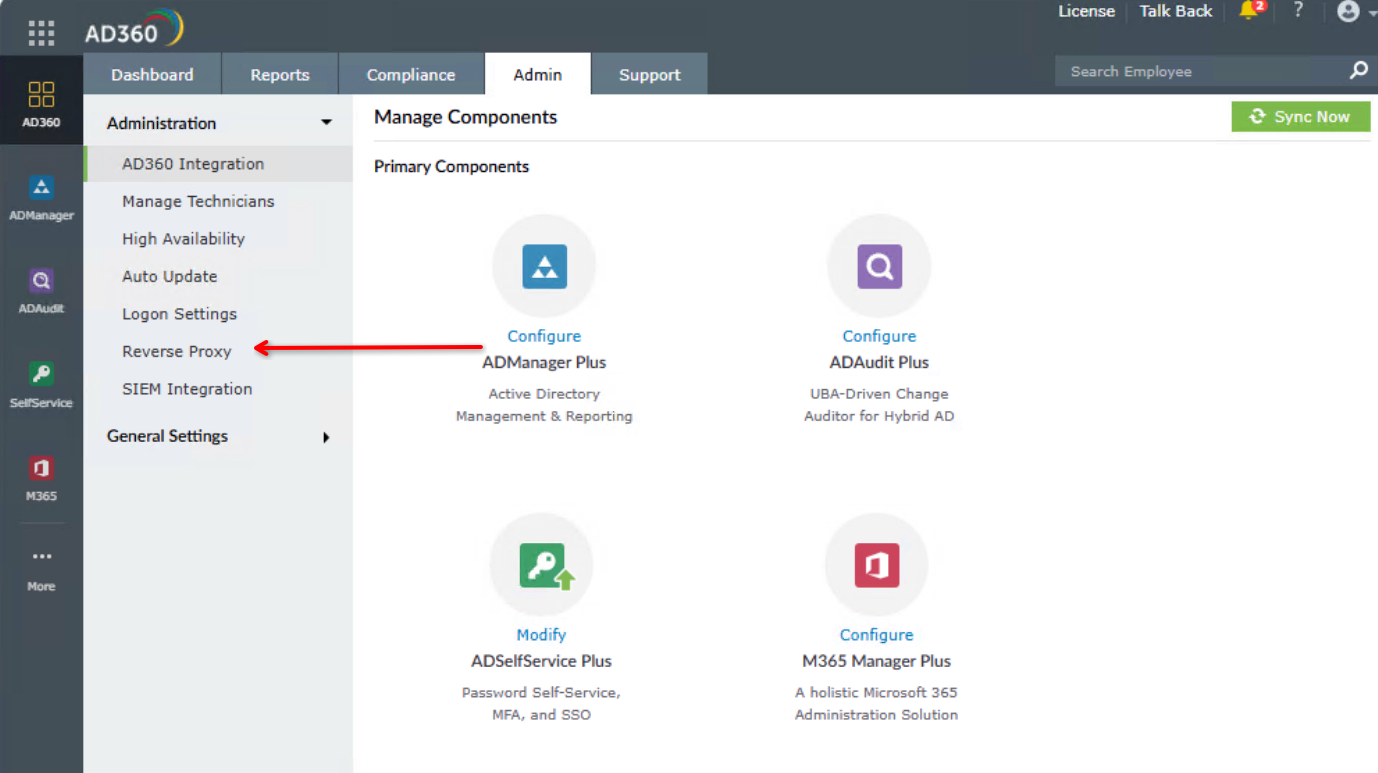The image size is (1378, 773).
Task: Click the search magnifier icon
Action: 1358,70
